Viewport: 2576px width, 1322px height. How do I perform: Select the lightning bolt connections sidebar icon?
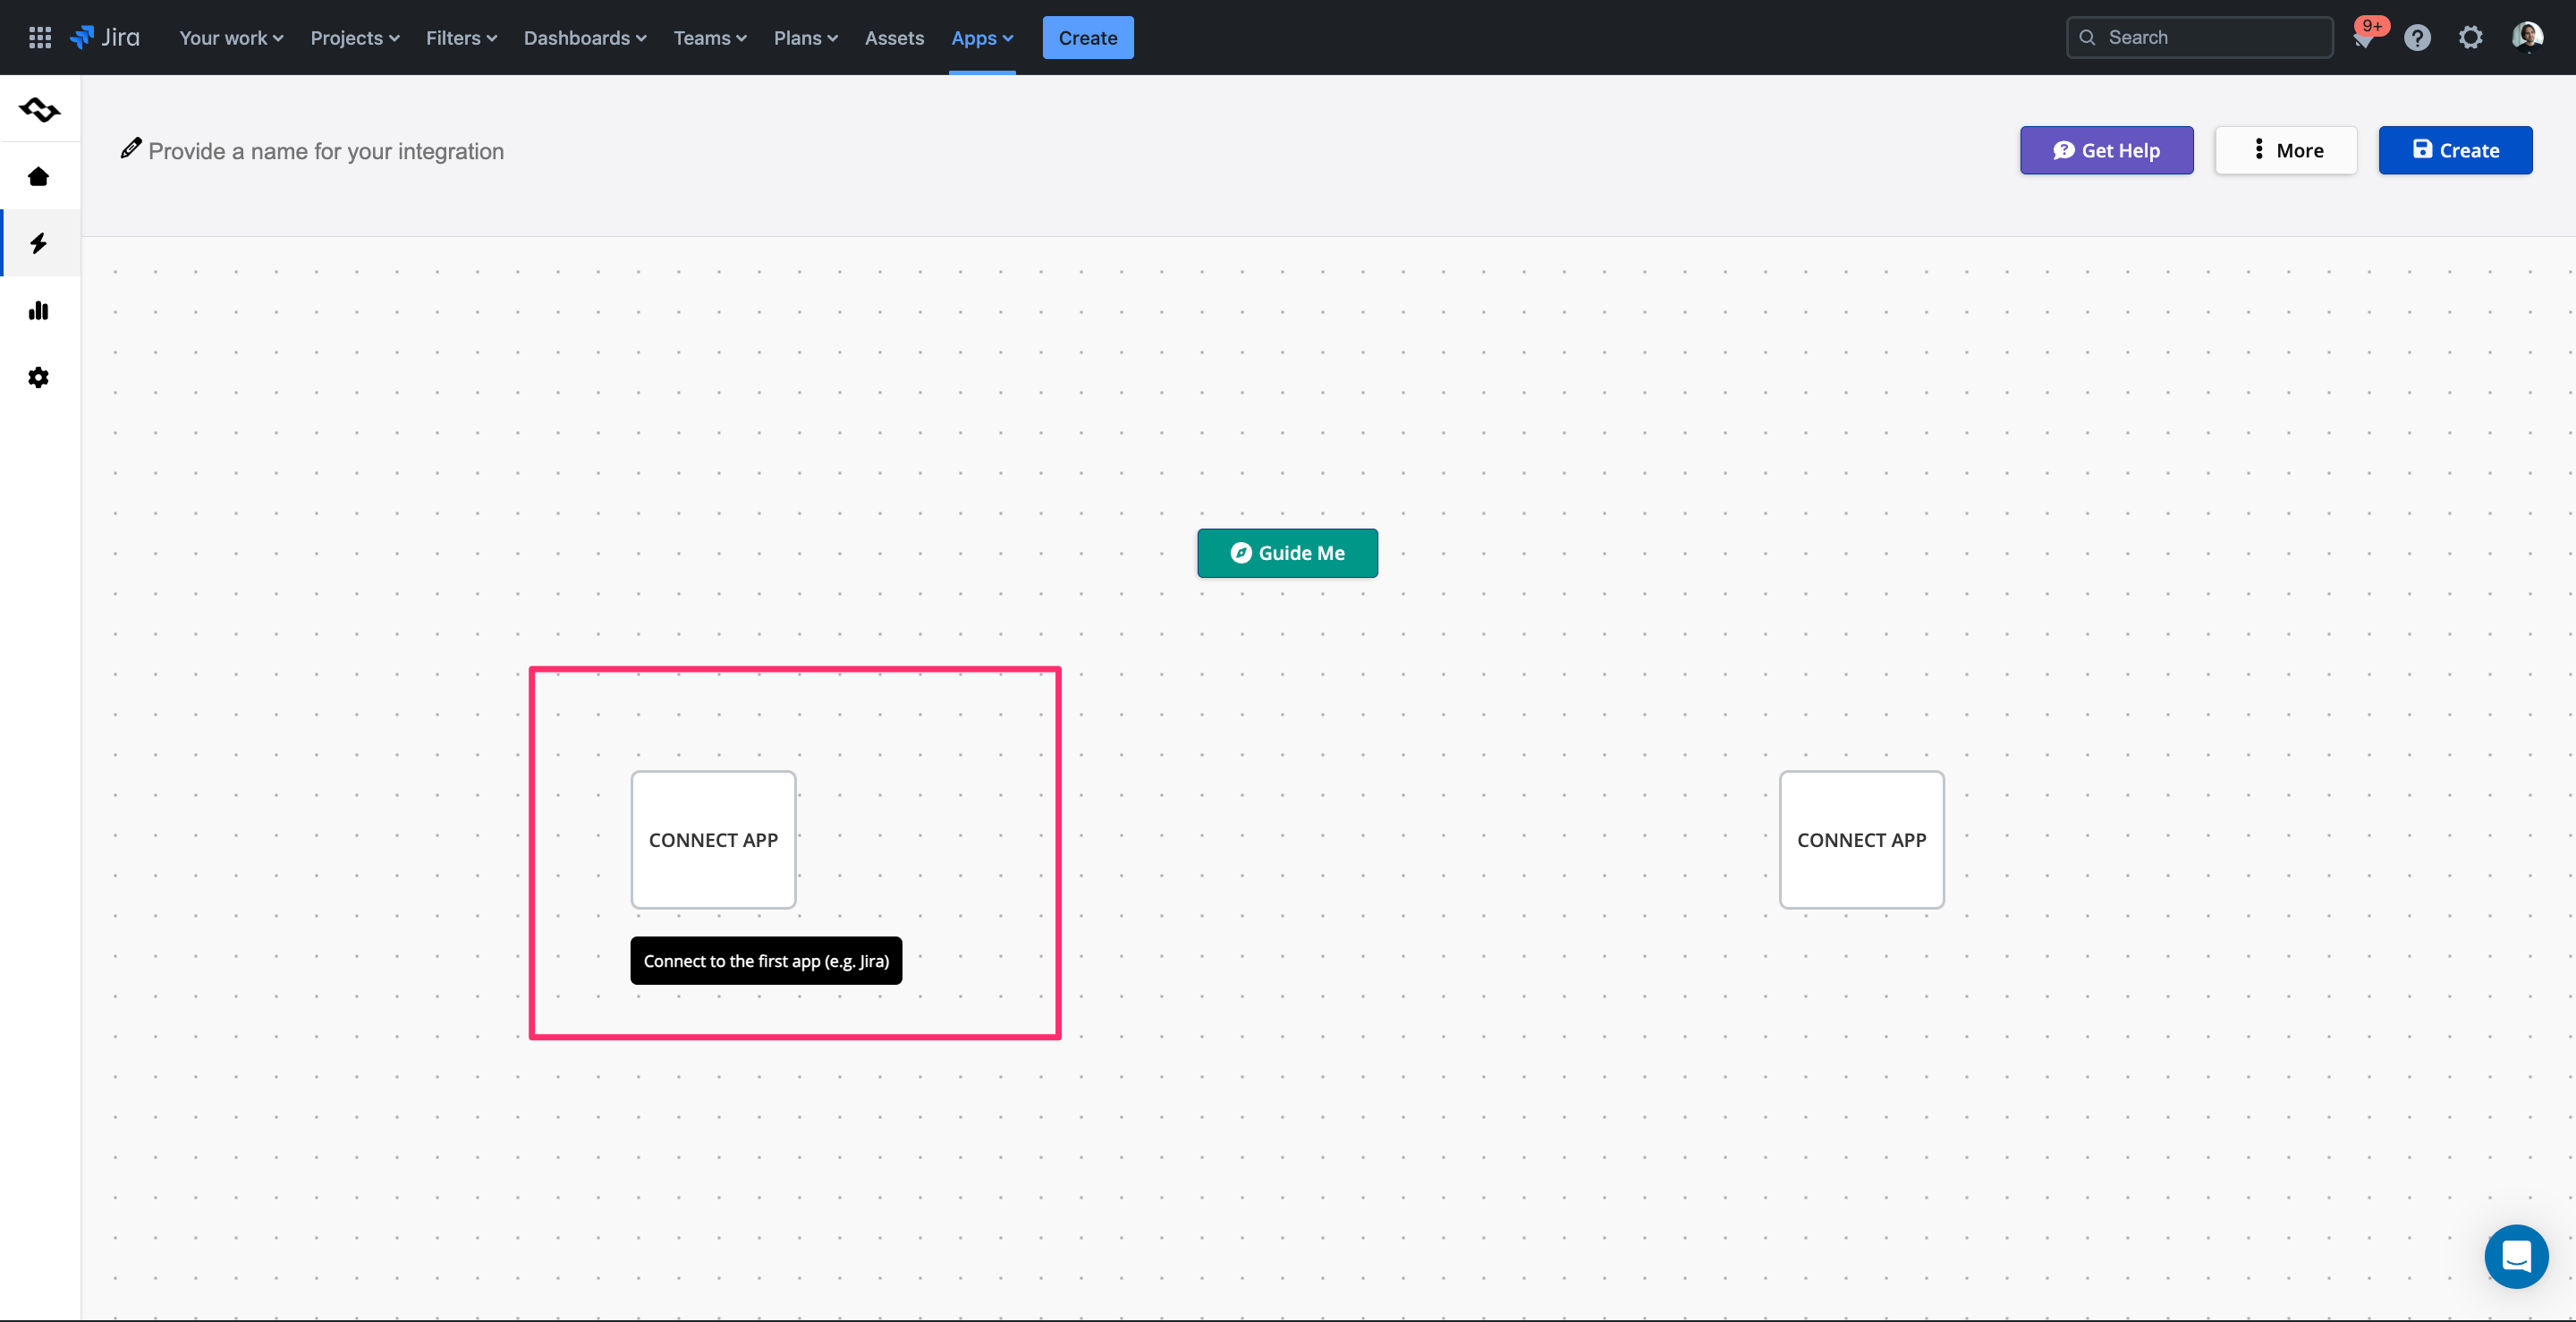click(x=39, y=243)
